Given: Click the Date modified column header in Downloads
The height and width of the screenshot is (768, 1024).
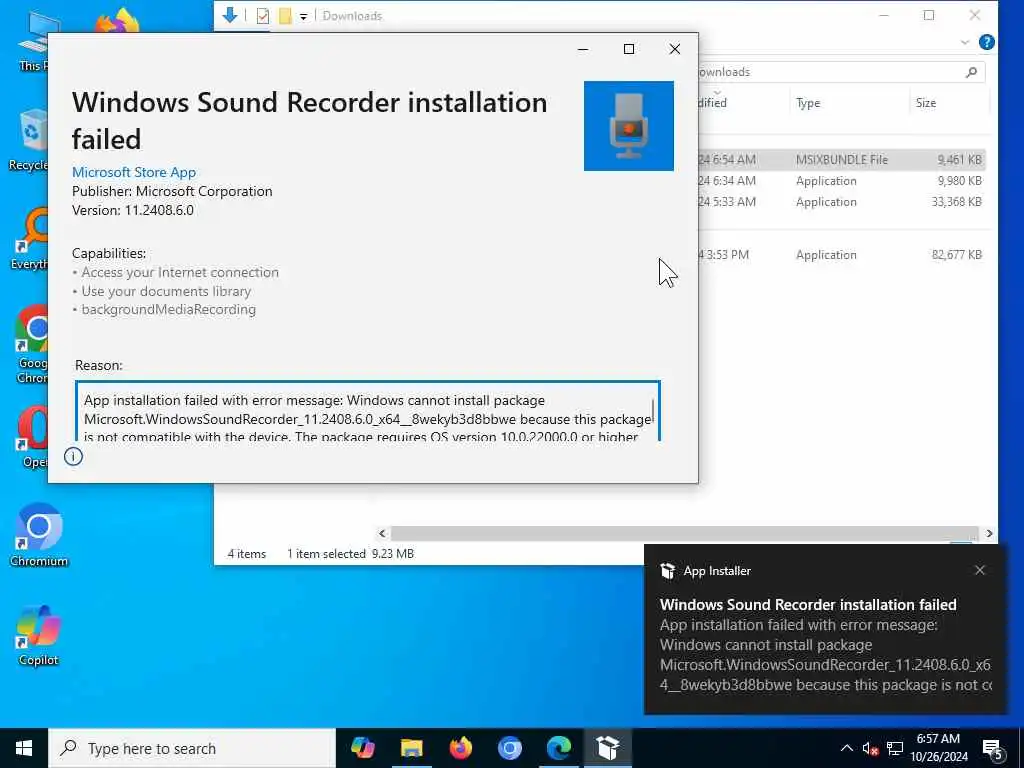Looking at the screenshot, I should (744, 103).
